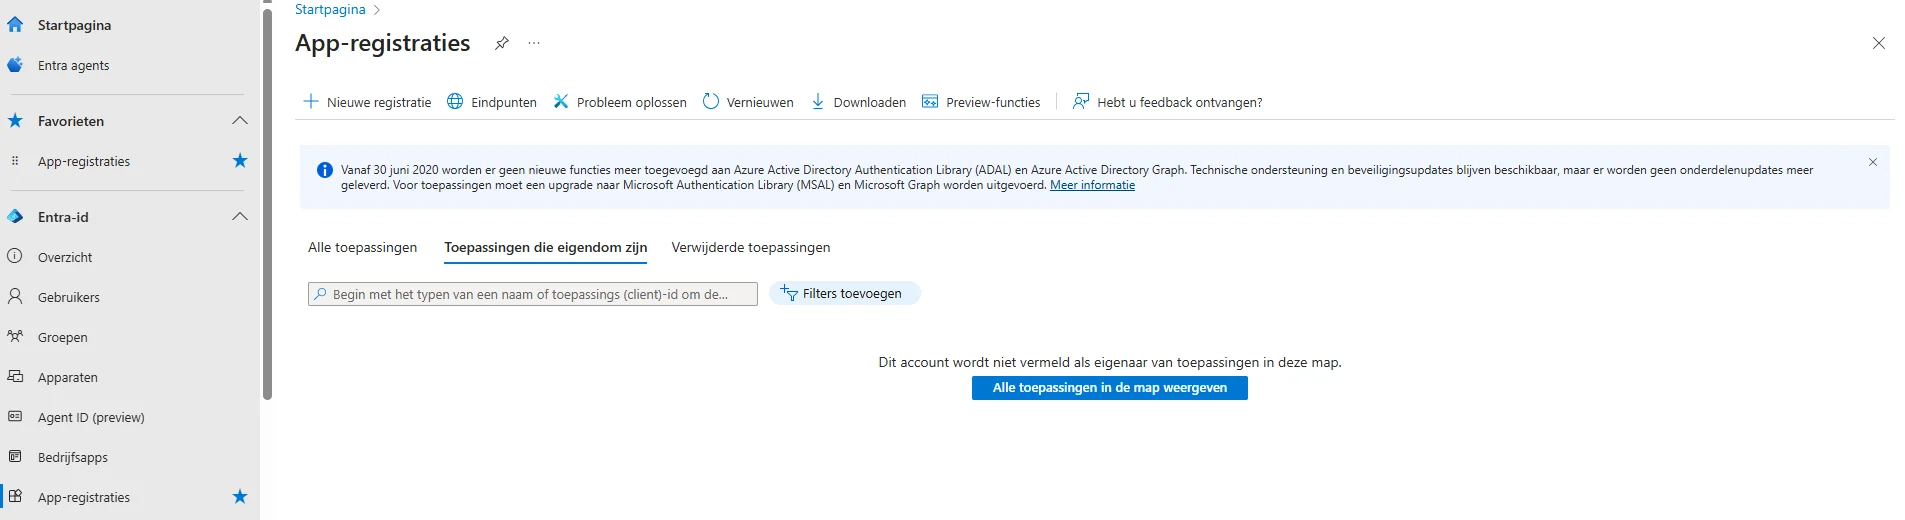Open the Startpagina home icon
The width and height of the screenshot is (1905, 520).
pos(15,25)
